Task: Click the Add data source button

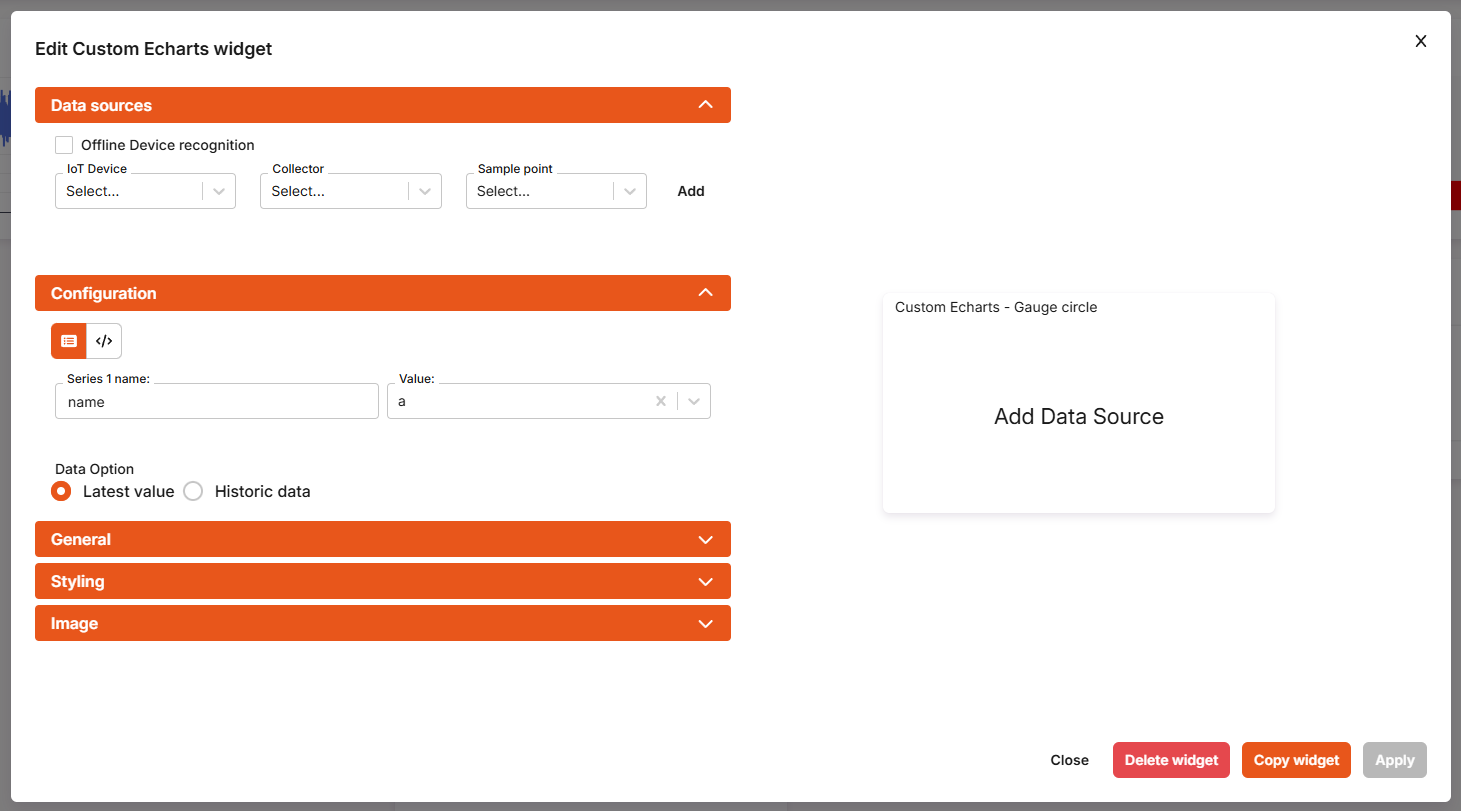Action: tap(691, 191)
